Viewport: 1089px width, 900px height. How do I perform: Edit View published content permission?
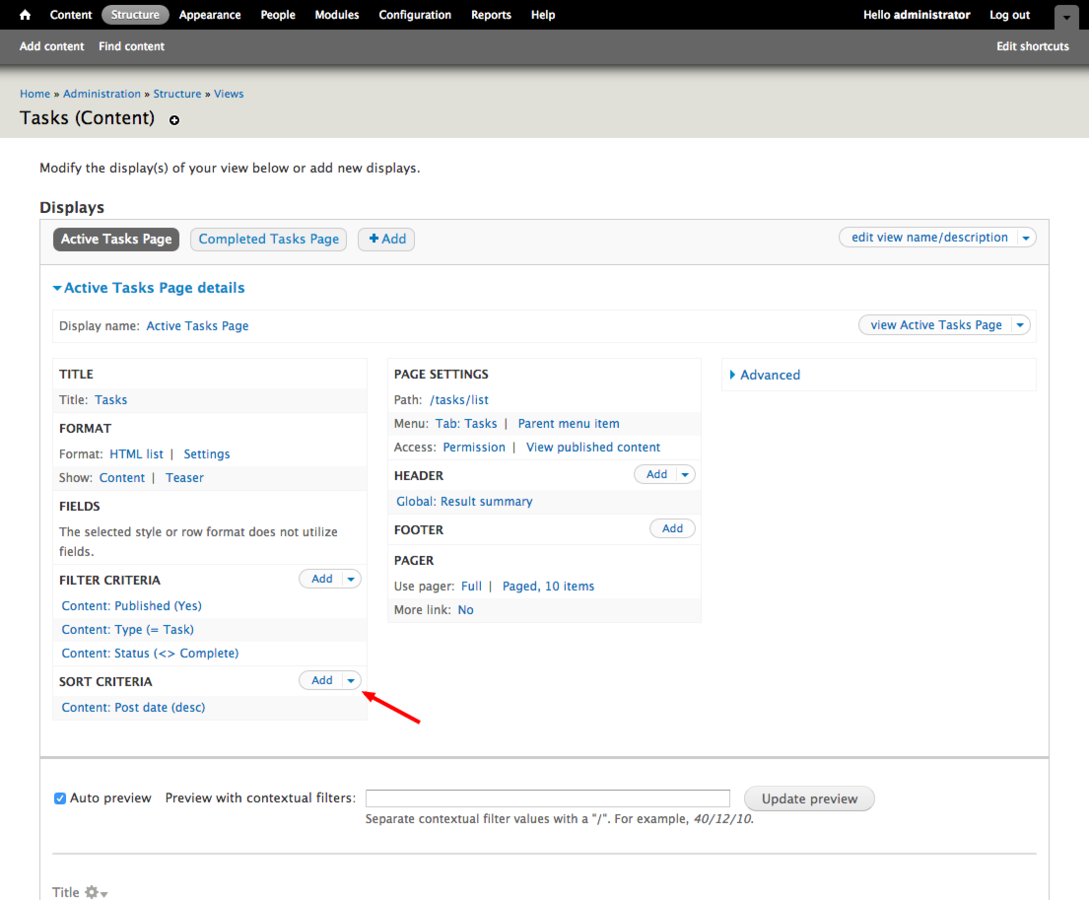593,447
